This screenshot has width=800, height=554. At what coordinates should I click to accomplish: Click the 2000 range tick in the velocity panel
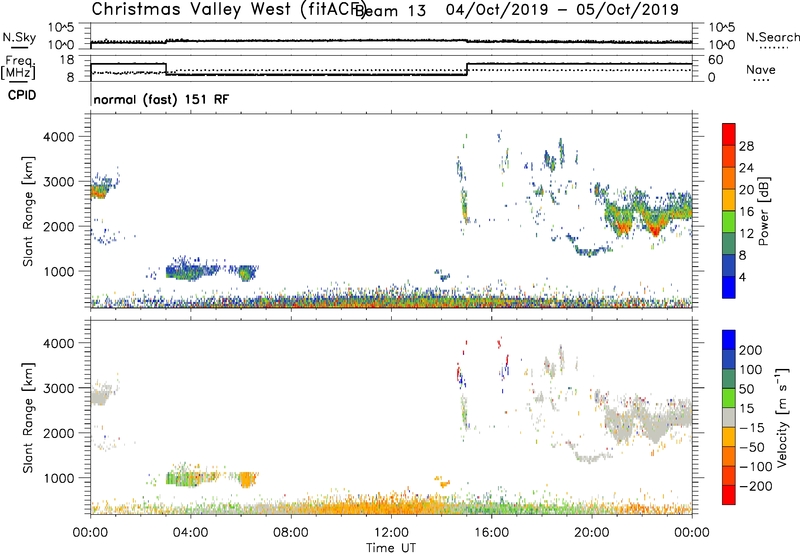click(x=58, y=433)
